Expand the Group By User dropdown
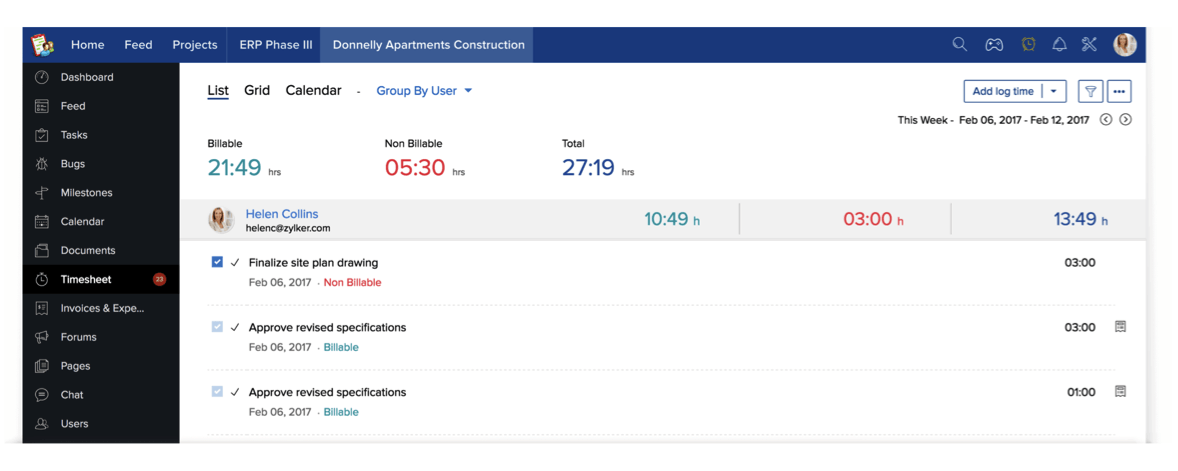 pyautogui.click(x=424, y=90)
